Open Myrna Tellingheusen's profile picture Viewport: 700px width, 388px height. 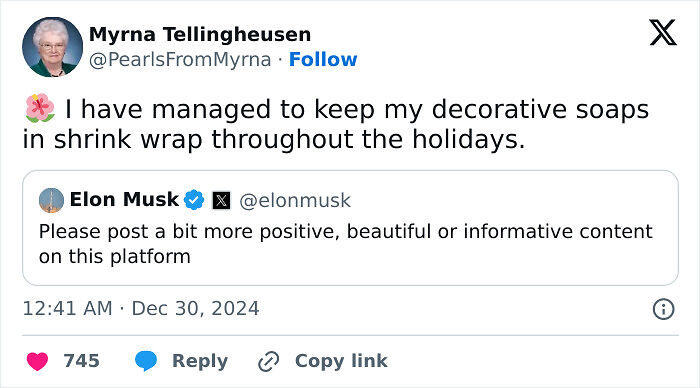[53, 47]
